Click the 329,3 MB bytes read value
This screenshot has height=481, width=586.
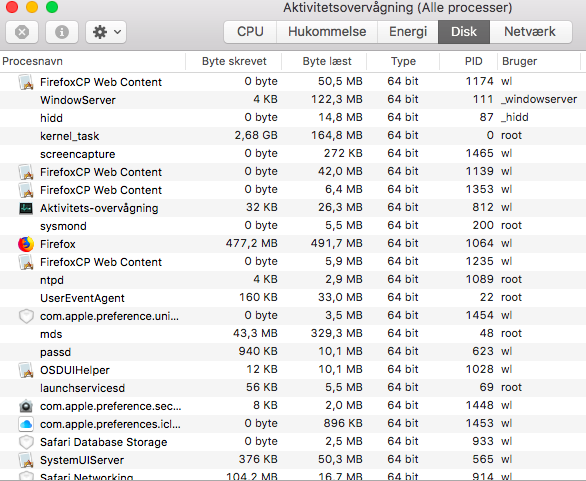[x=337, y=333]
